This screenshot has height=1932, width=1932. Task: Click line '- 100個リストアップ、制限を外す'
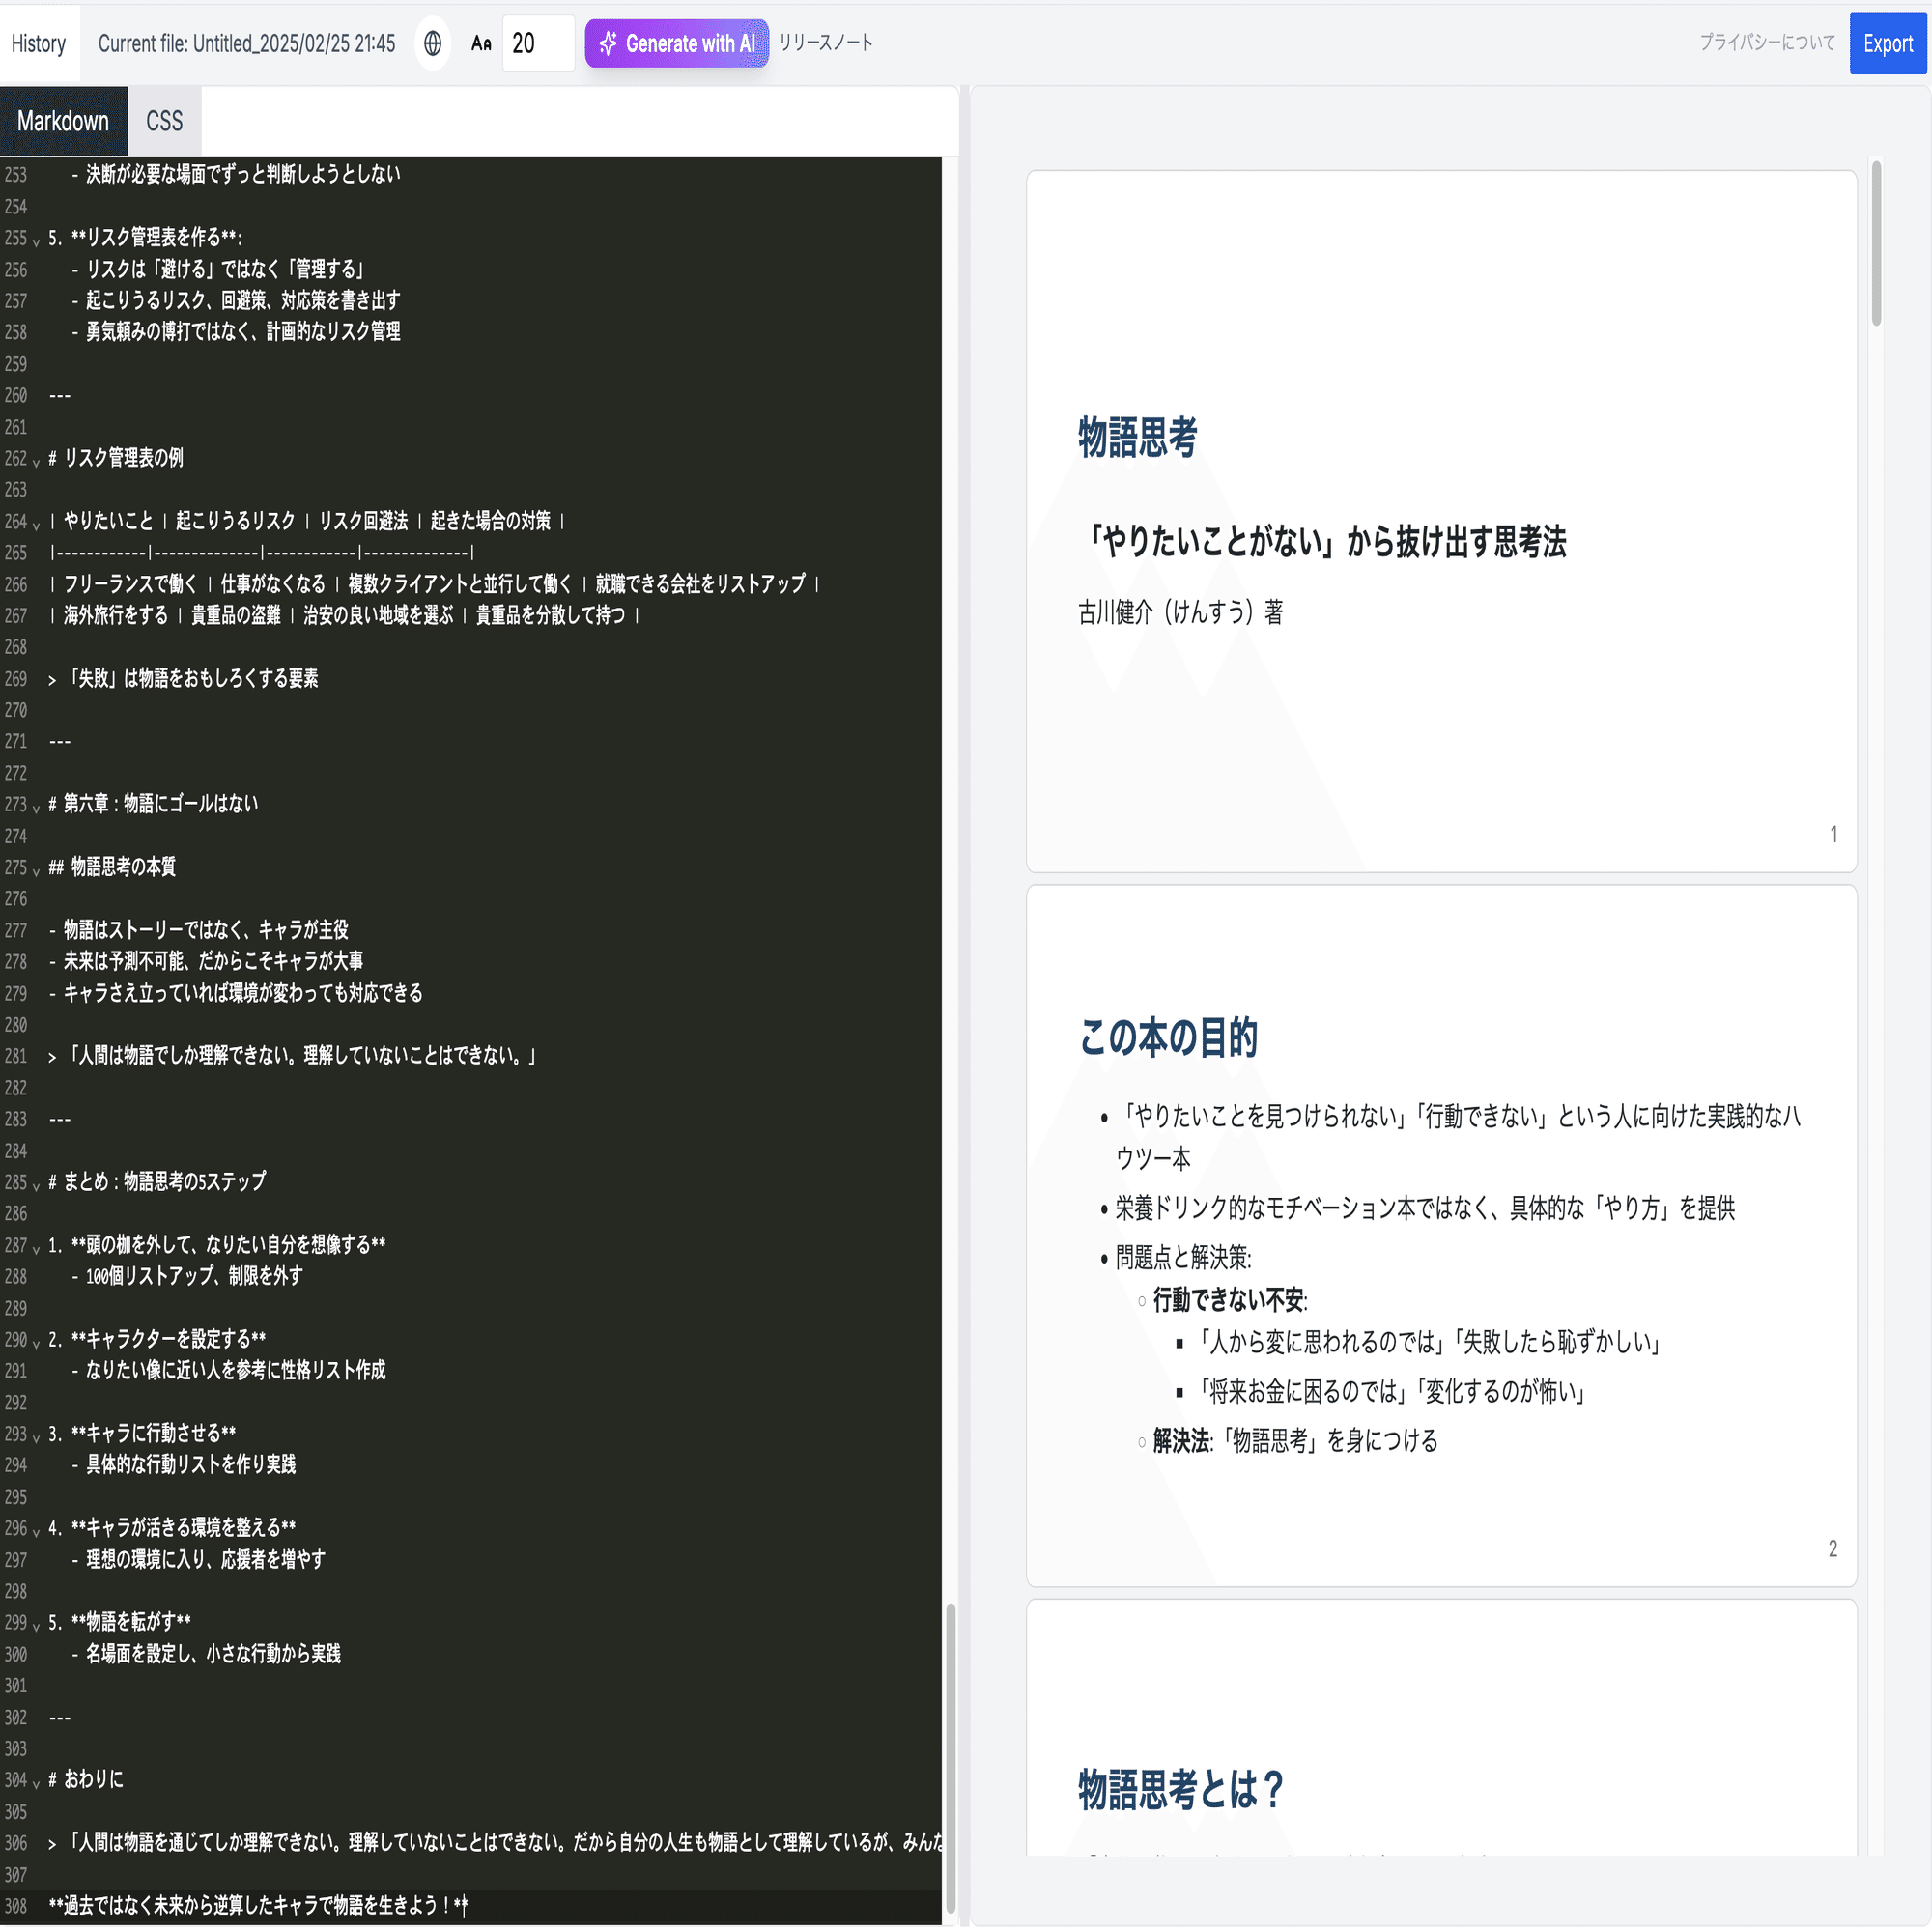tap(188, 1276)
